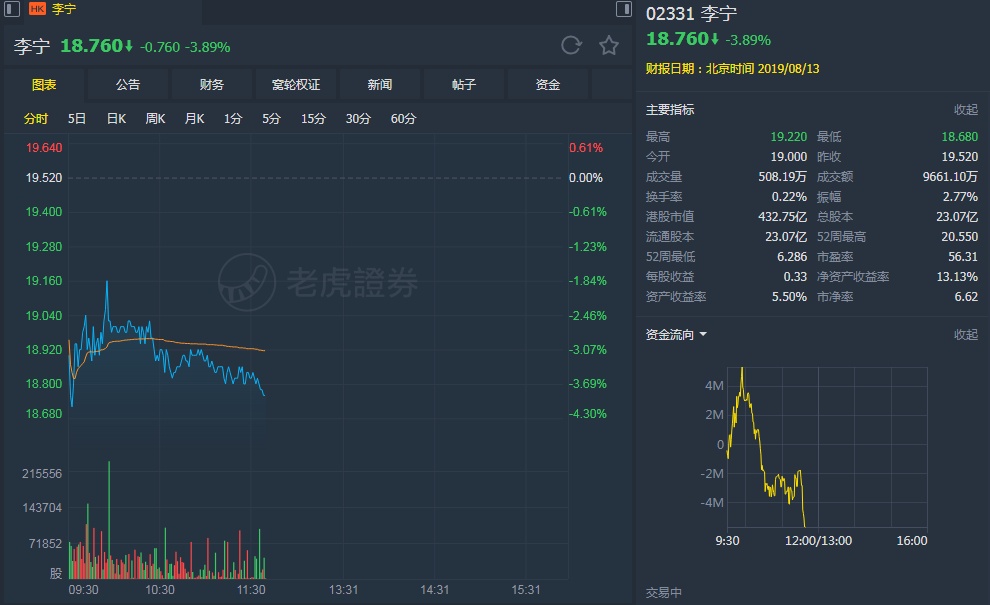Click the panel layout icon above 02331 李宁
The width and height of the screenshot is (990, 605).
[623, 9]
